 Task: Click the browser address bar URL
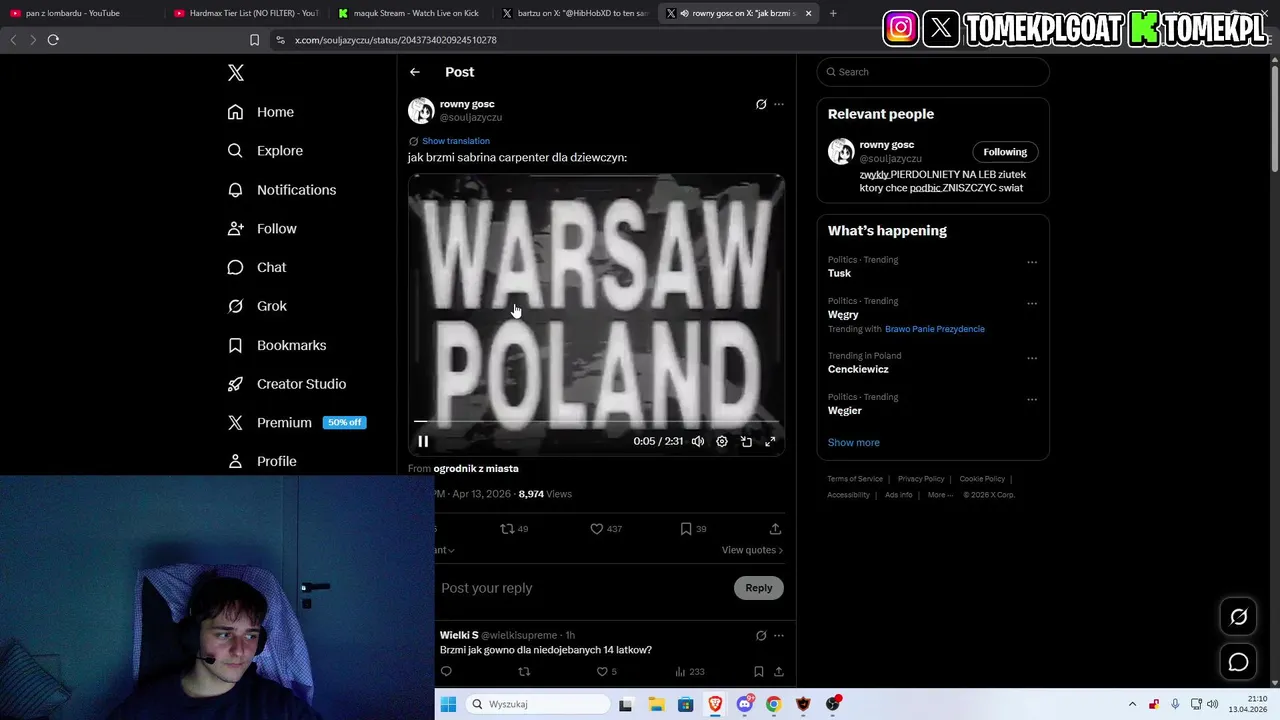[x=396, y=40]
